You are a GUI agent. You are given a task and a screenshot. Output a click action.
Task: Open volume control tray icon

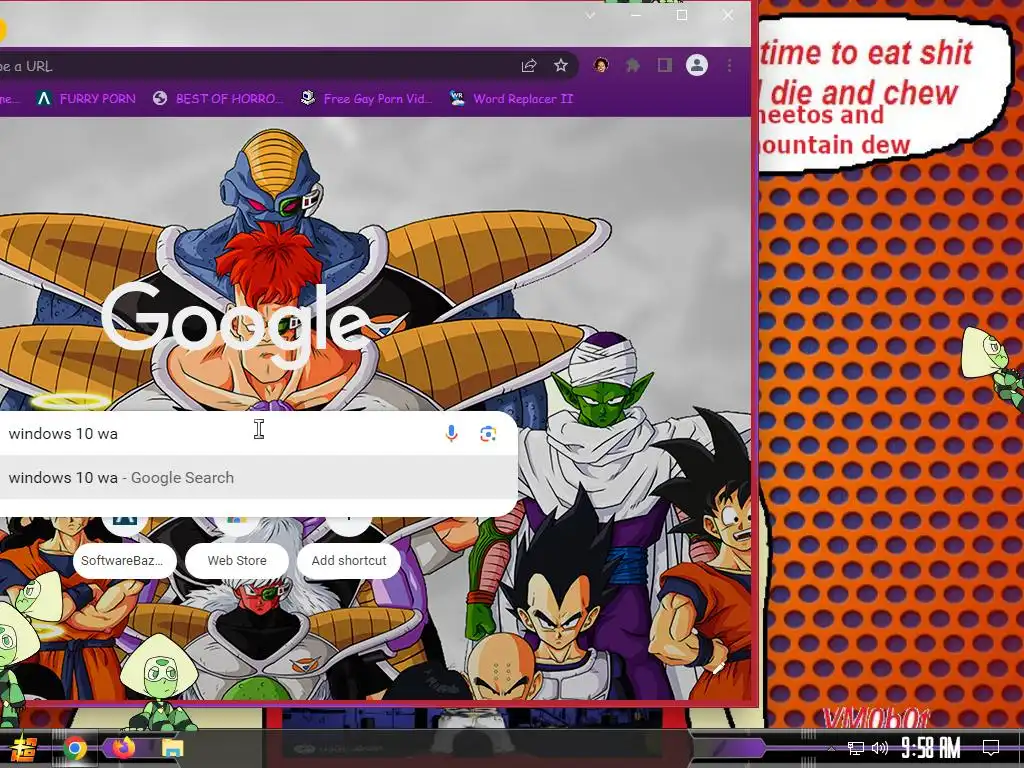880,748
